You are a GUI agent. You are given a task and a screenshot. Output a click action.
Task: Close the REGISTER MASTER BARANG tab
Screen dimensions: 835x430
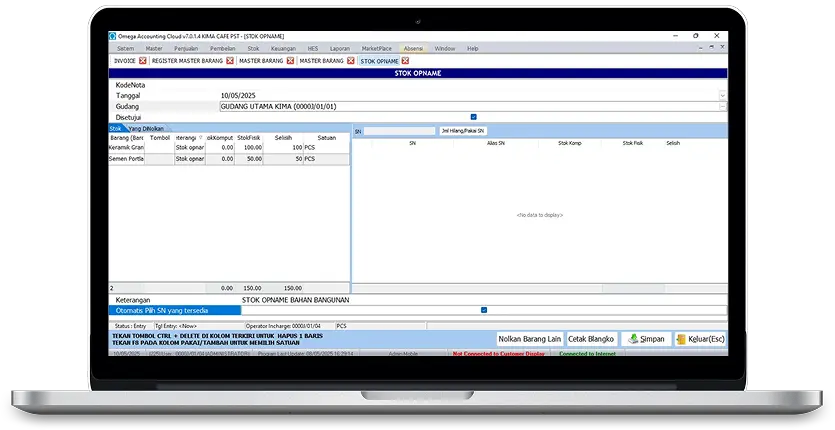[x=230, y=61]
